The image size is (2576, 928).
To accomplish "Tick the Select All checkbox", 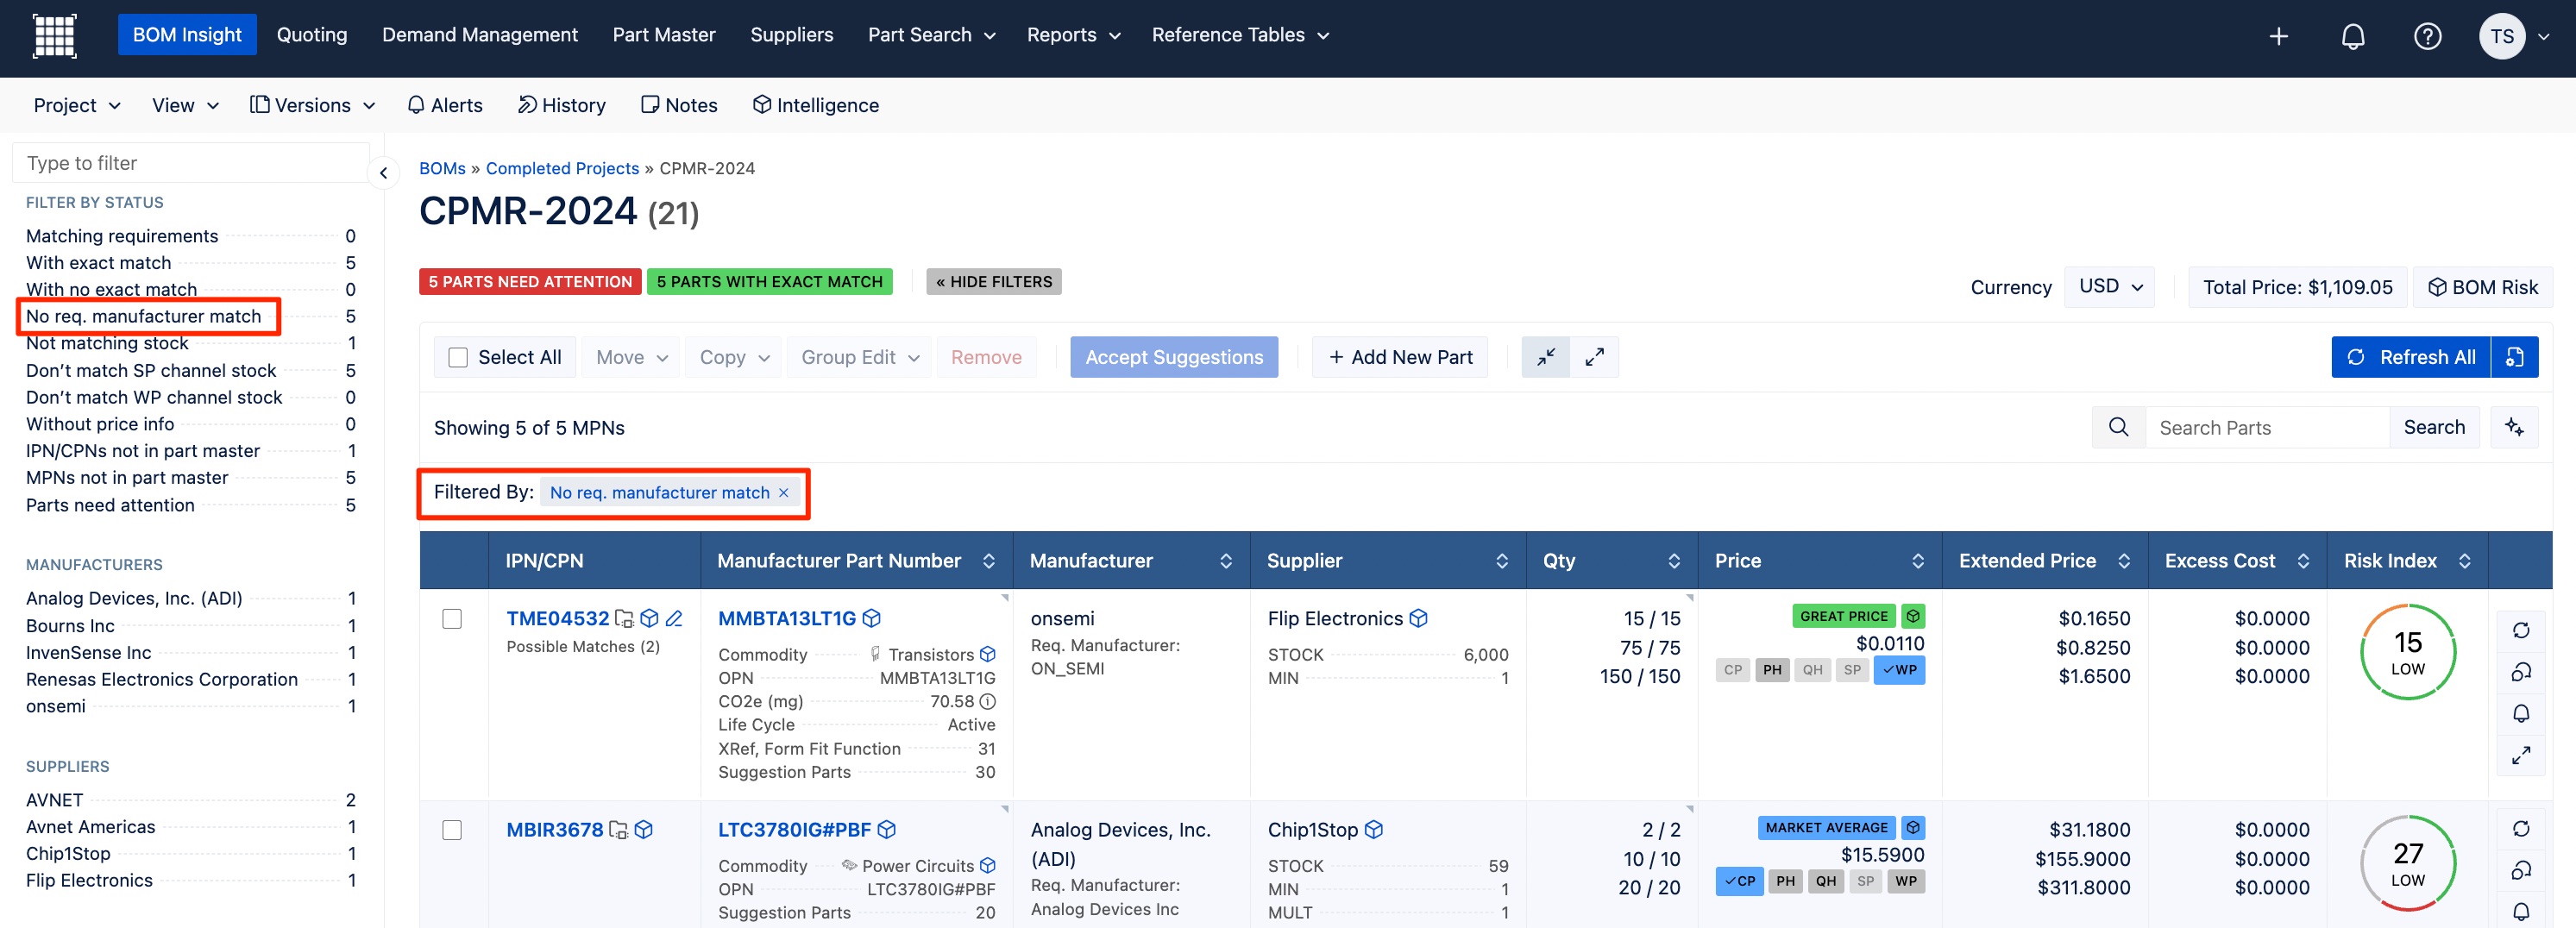I will 458,358.
